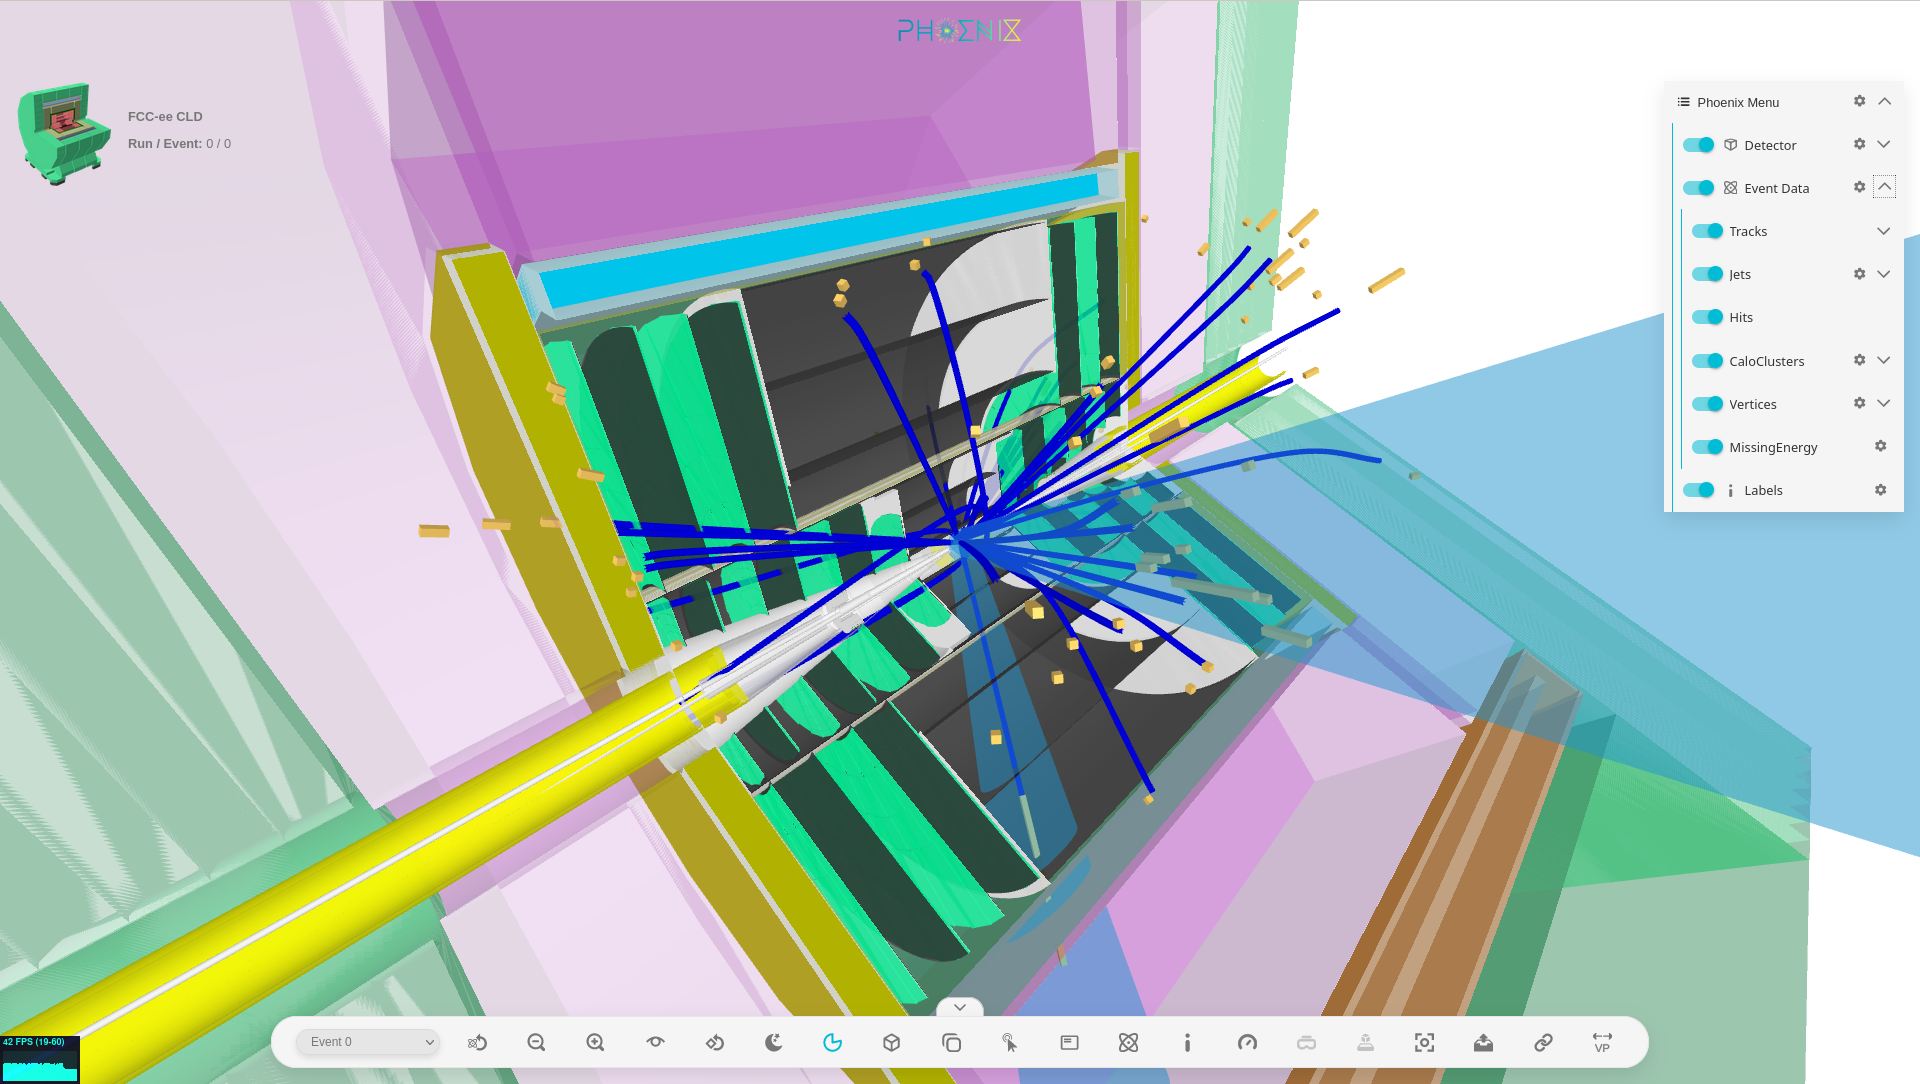Click the performance speedometer icon

click(x=1247, y=1042)
